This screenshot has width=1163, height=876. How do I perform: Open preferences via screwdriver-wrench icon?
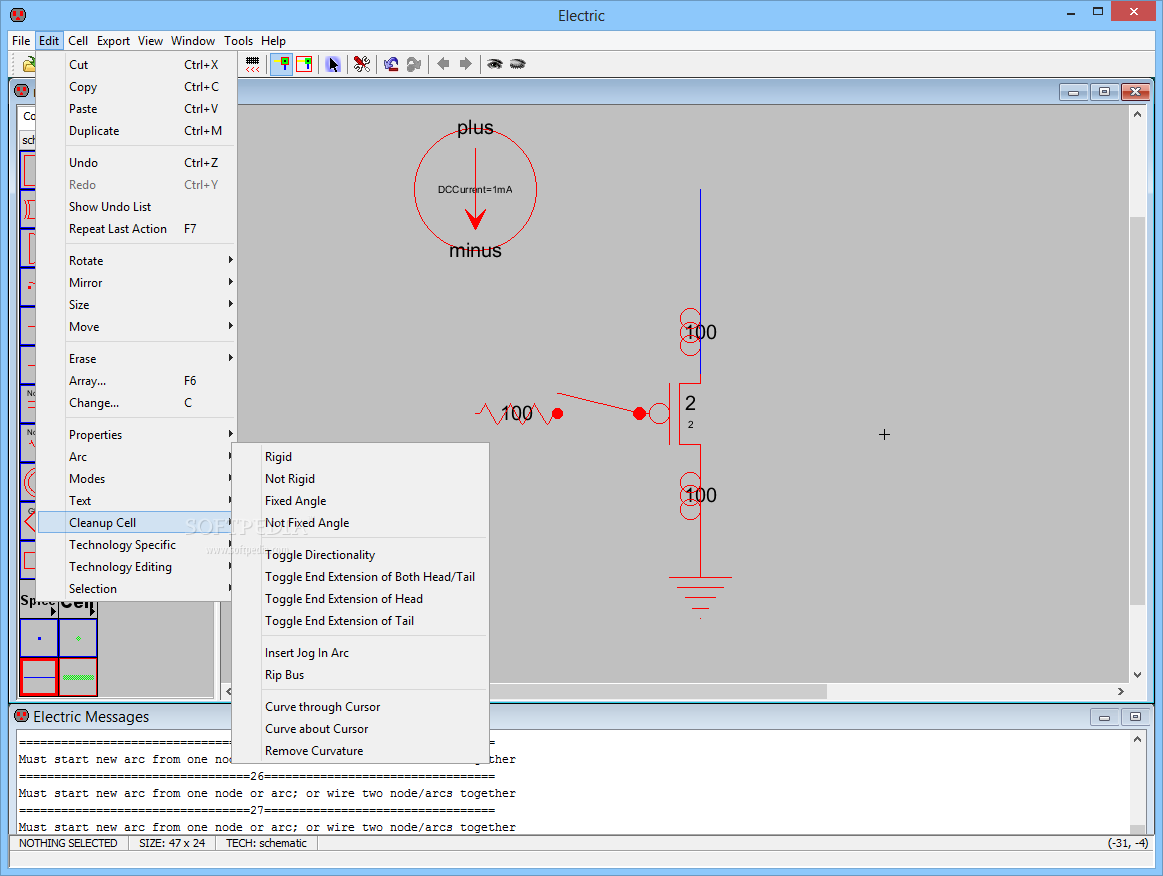(x=362, y=65)
